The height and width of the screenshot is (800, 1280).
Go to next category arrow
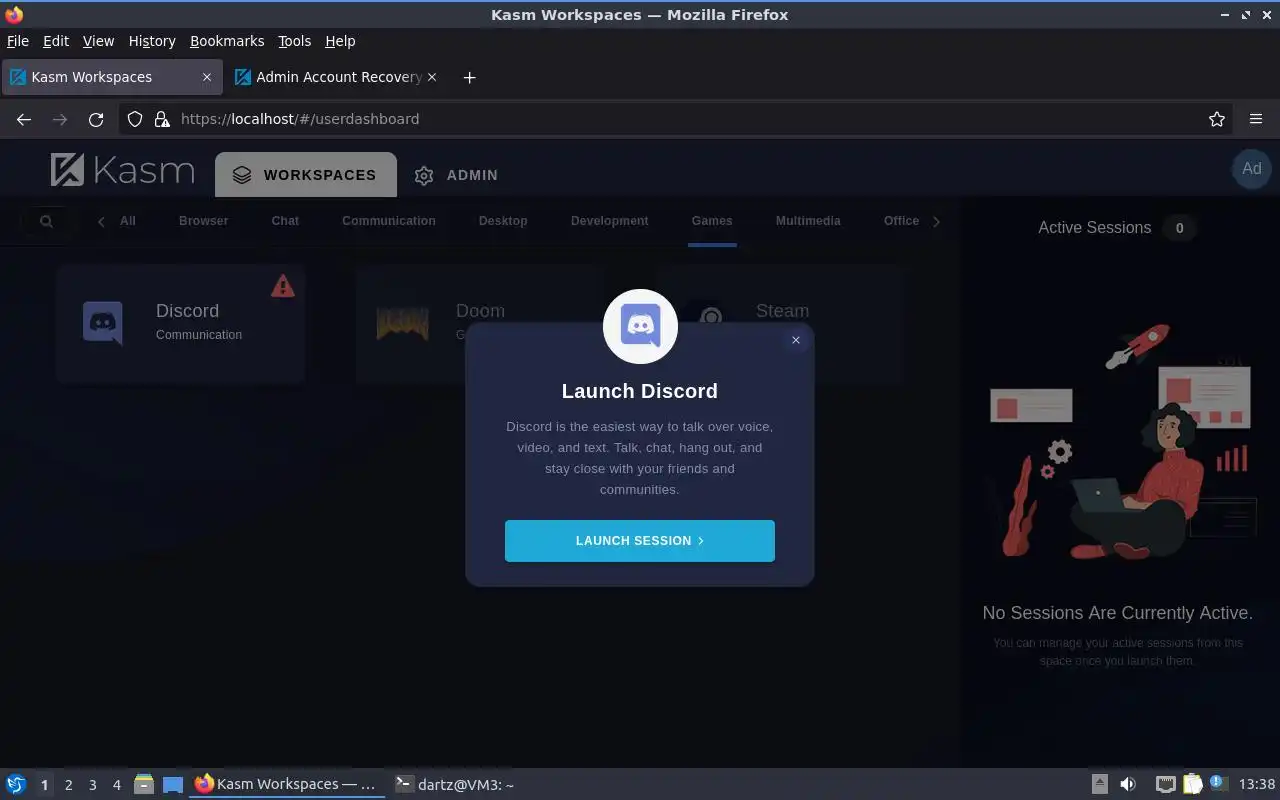point(936,221)
